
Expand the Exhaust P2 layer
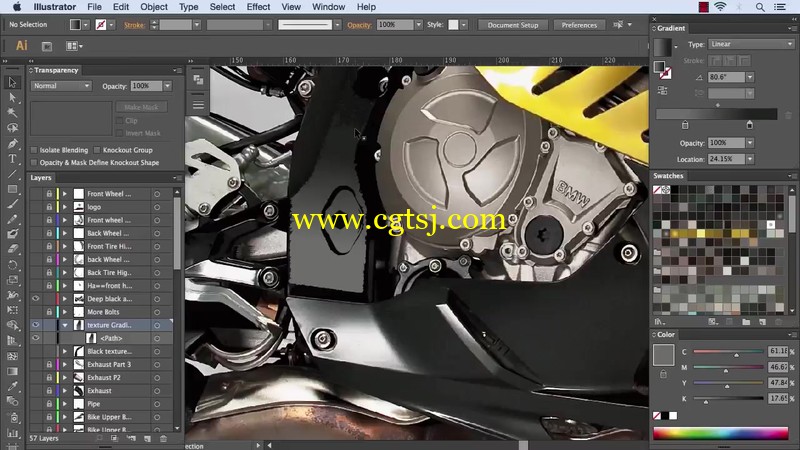pyautogui.click(x=65, y=378)
